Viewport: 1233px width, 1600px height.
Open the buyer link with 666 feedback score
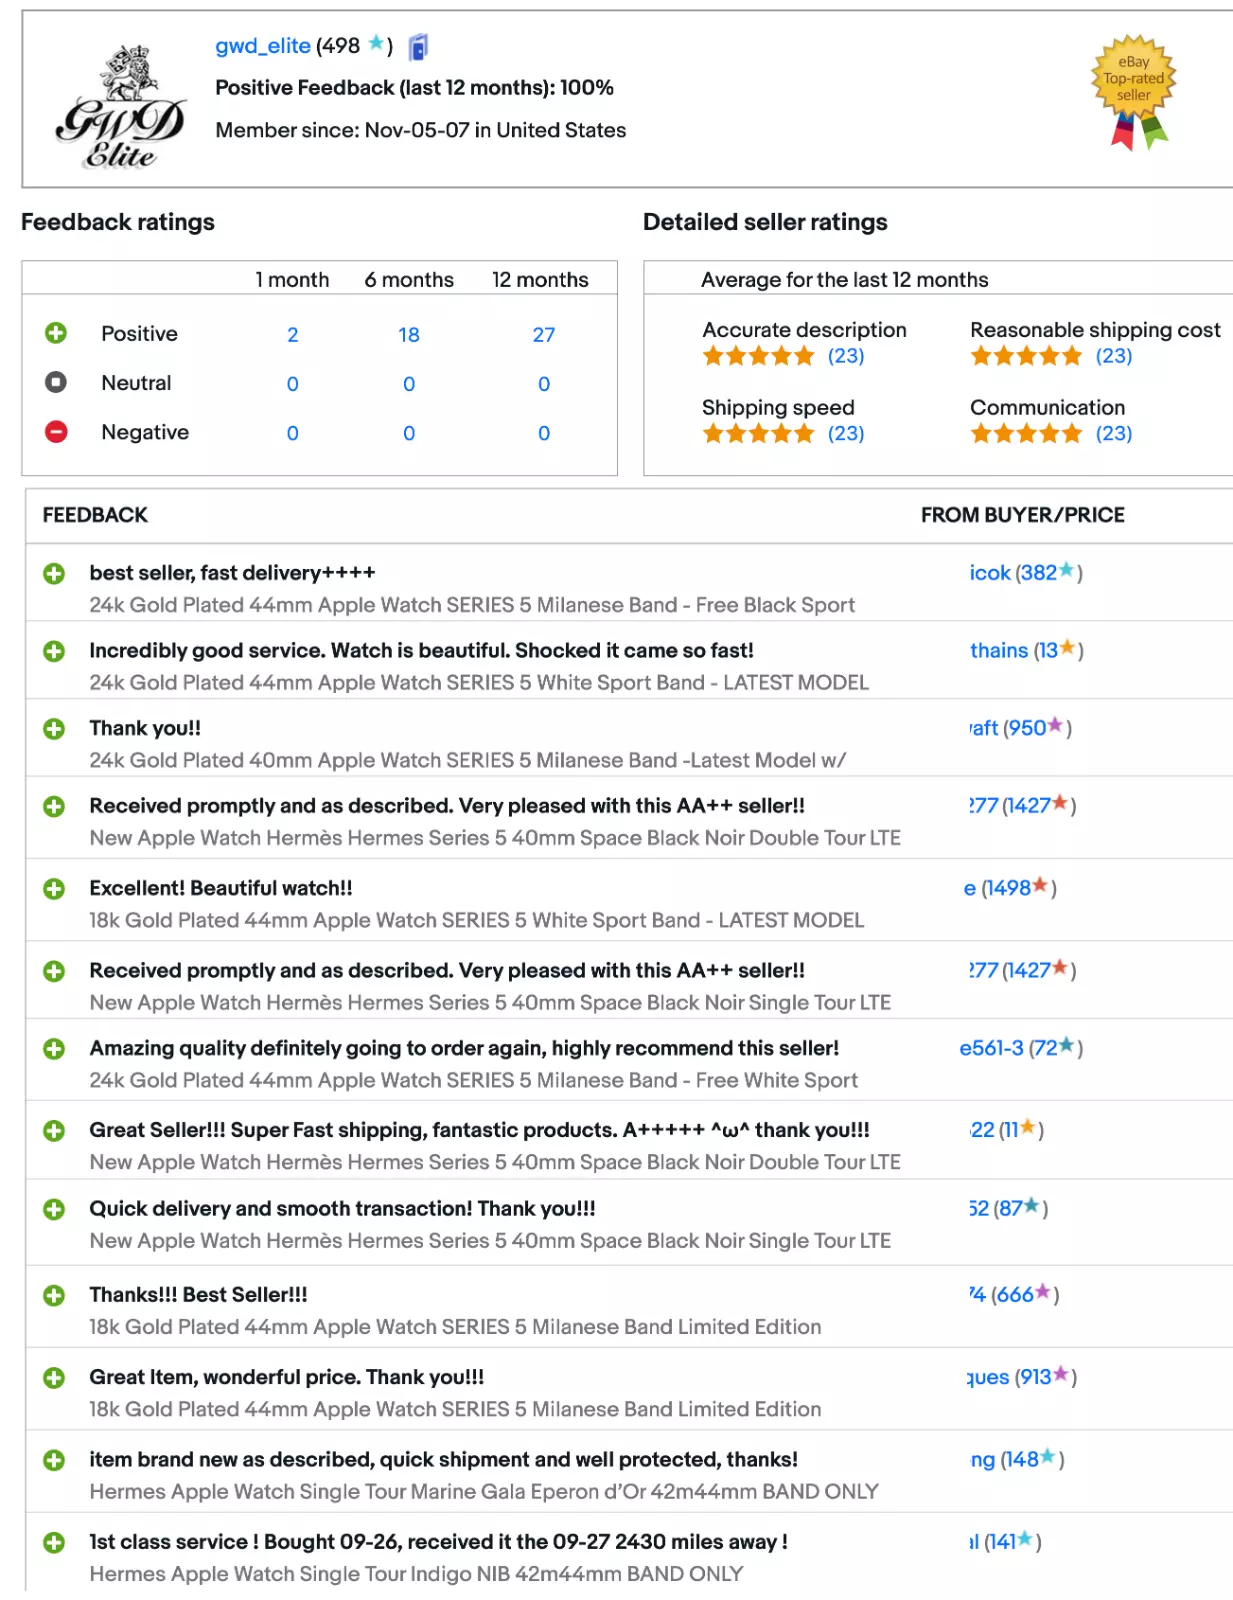tap(978, 1294)
